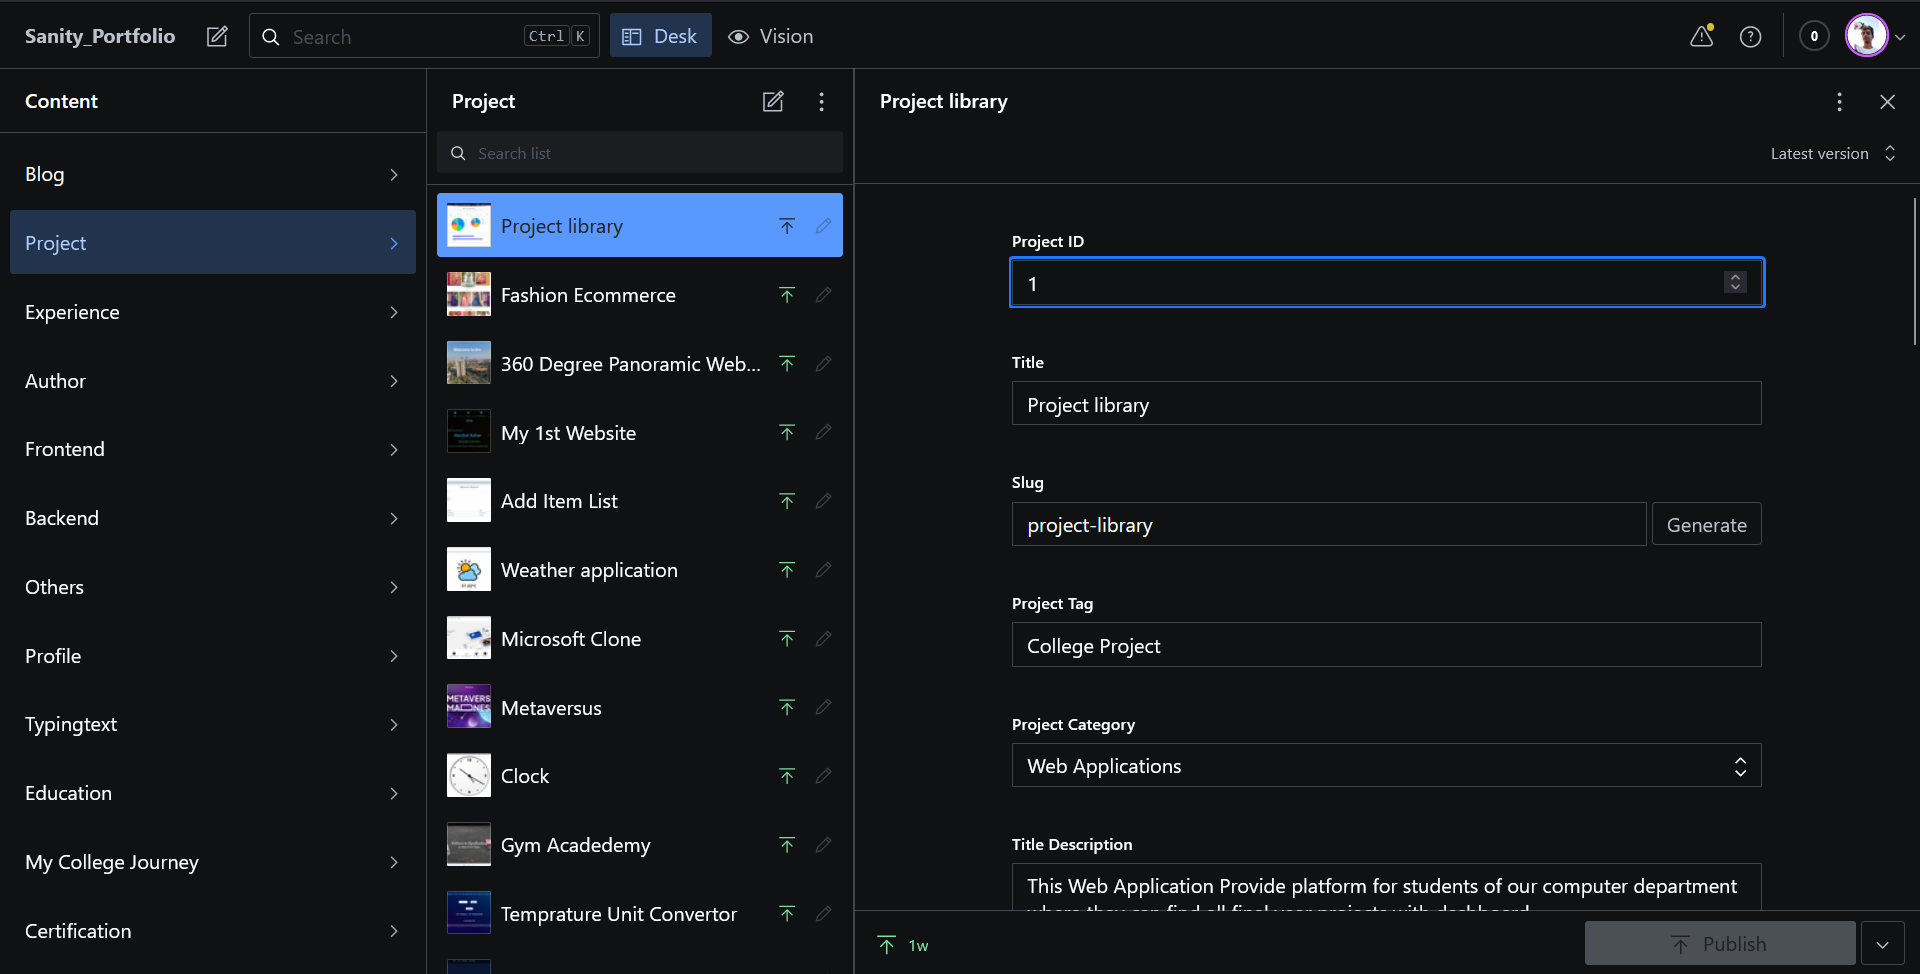This screenshot has height=974, width=1920.
Task: Open the help question mark icon
Action: coord(1750,37)
